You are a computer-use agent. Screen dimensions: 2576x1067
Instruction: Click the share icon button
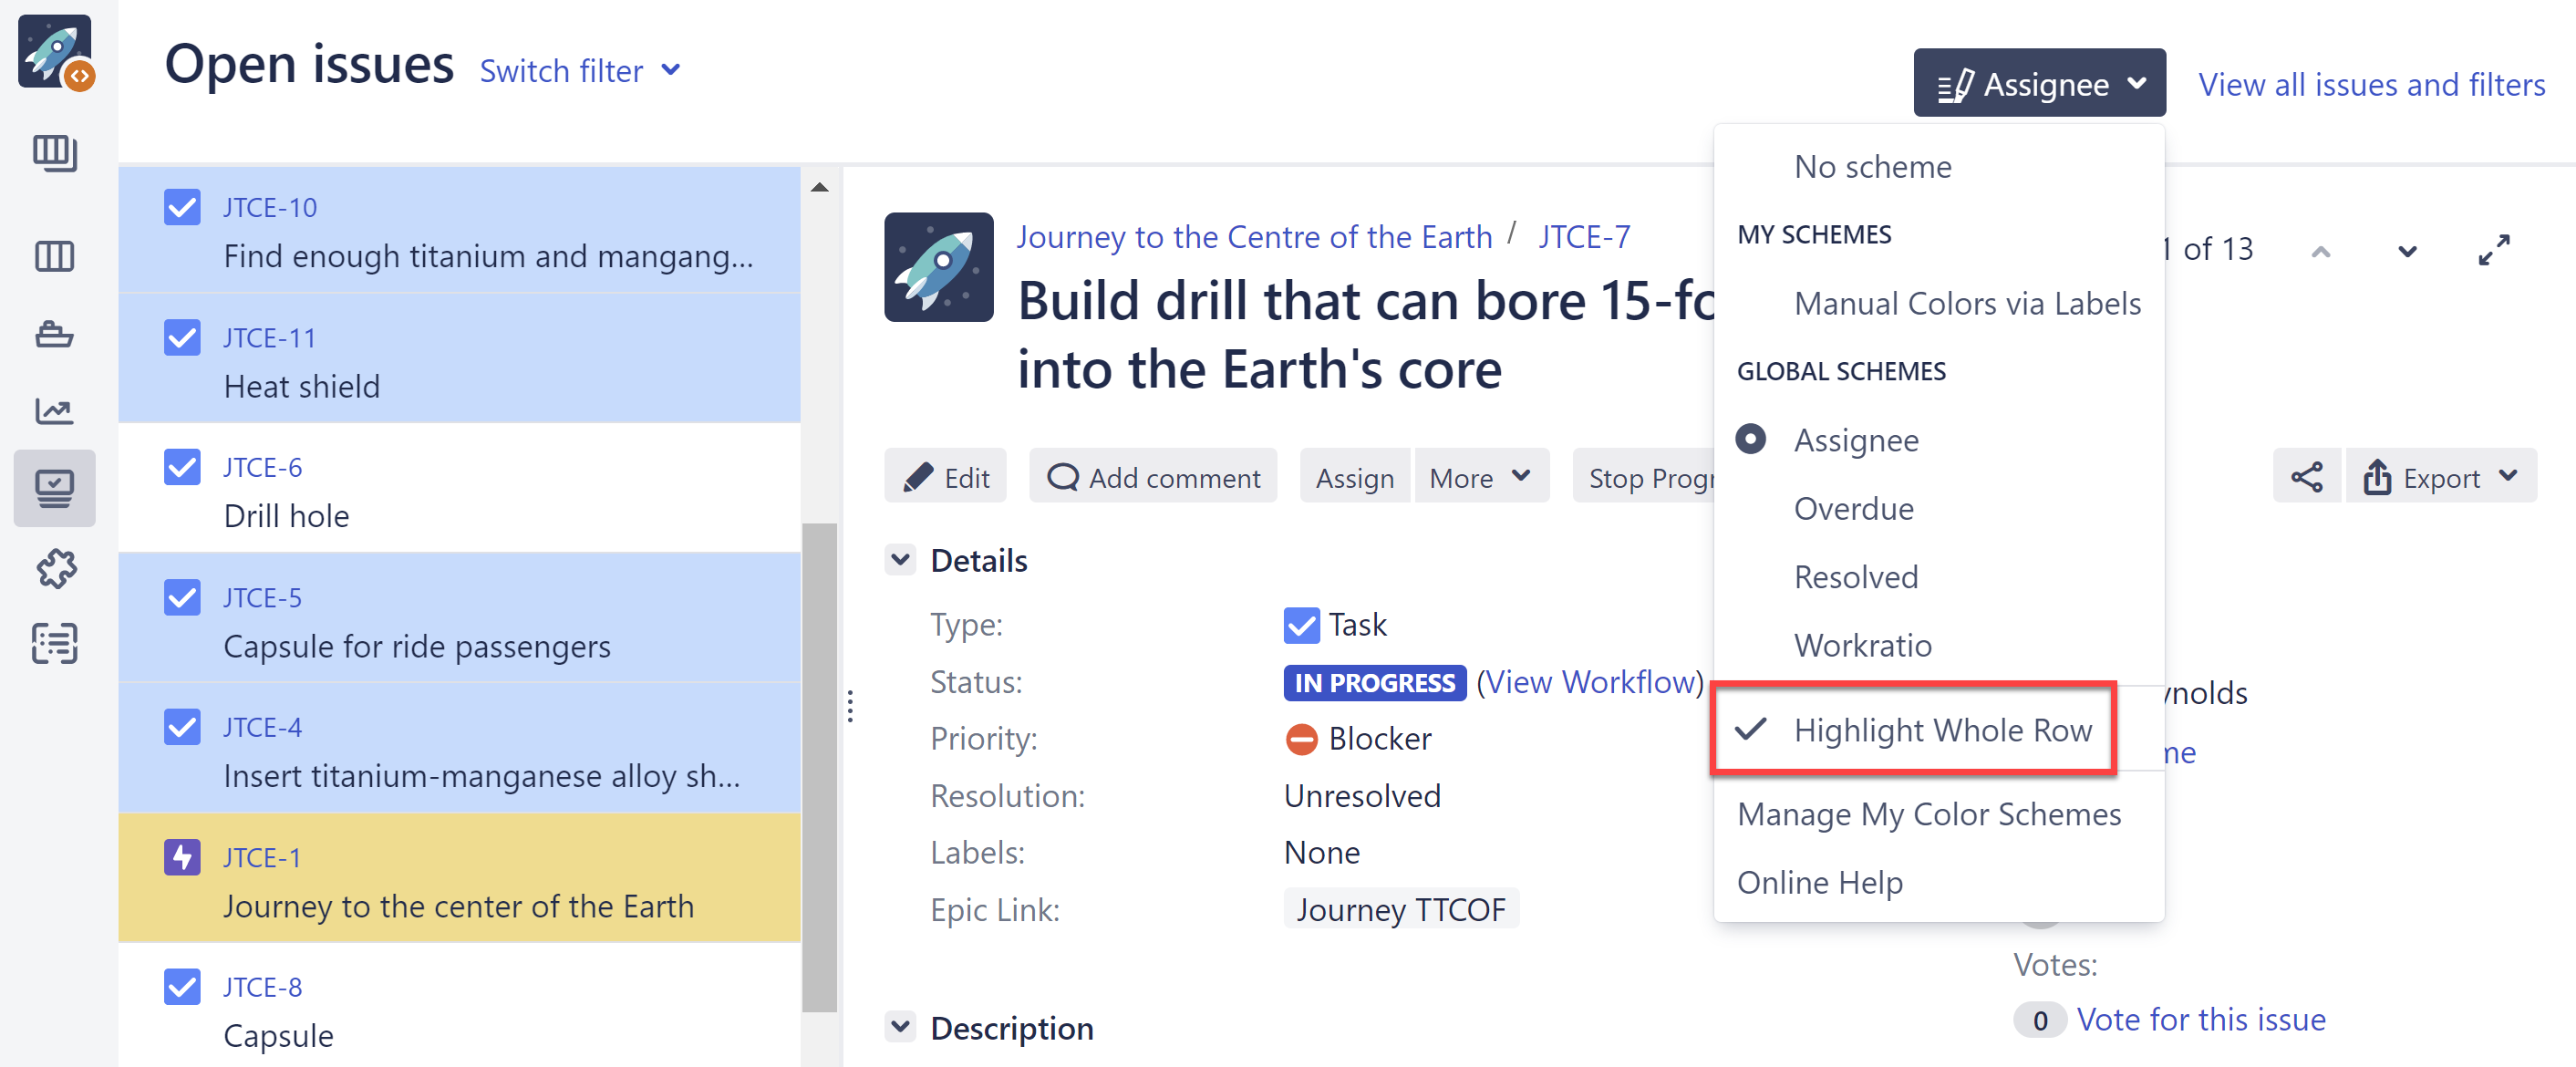(2305, 477)
